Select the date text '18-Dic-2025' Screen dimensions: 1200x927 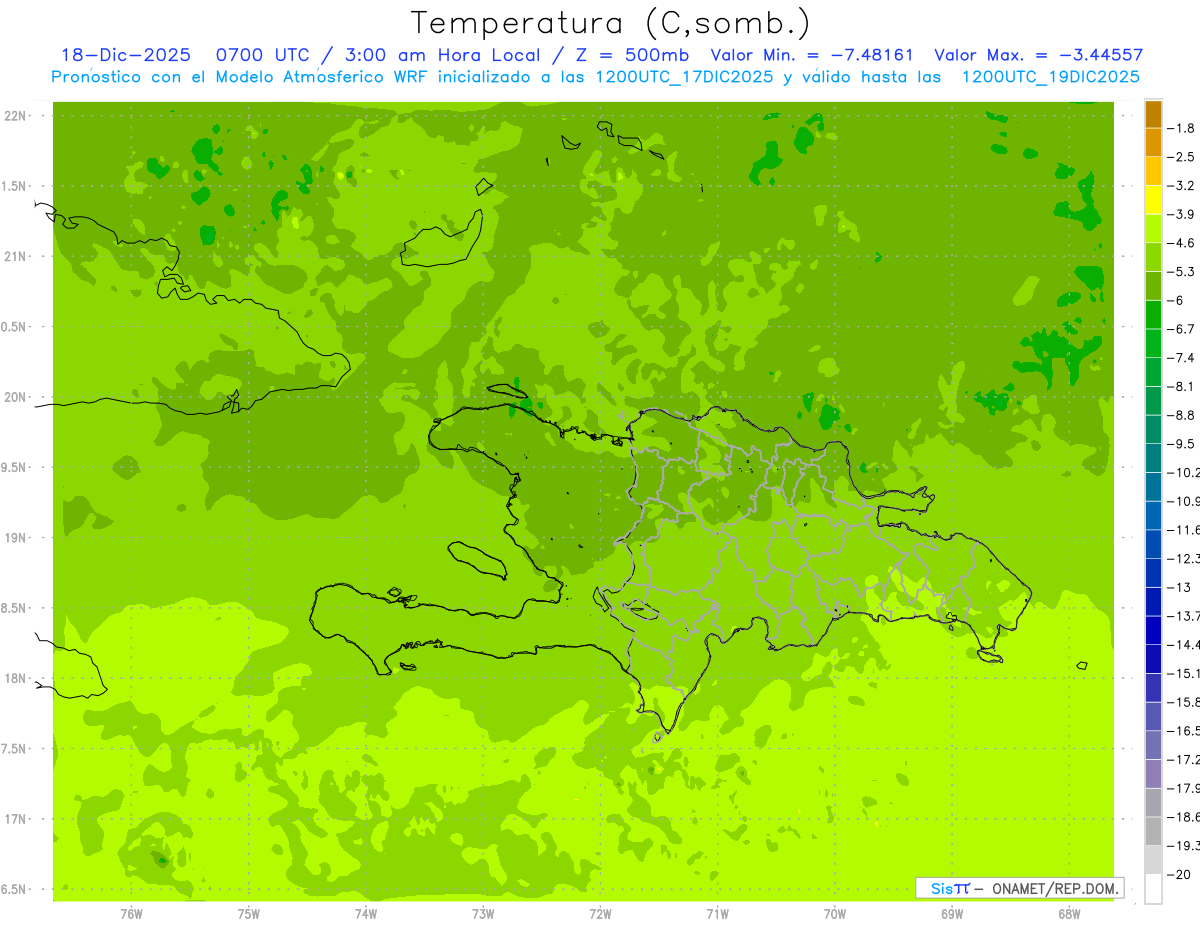125,55
